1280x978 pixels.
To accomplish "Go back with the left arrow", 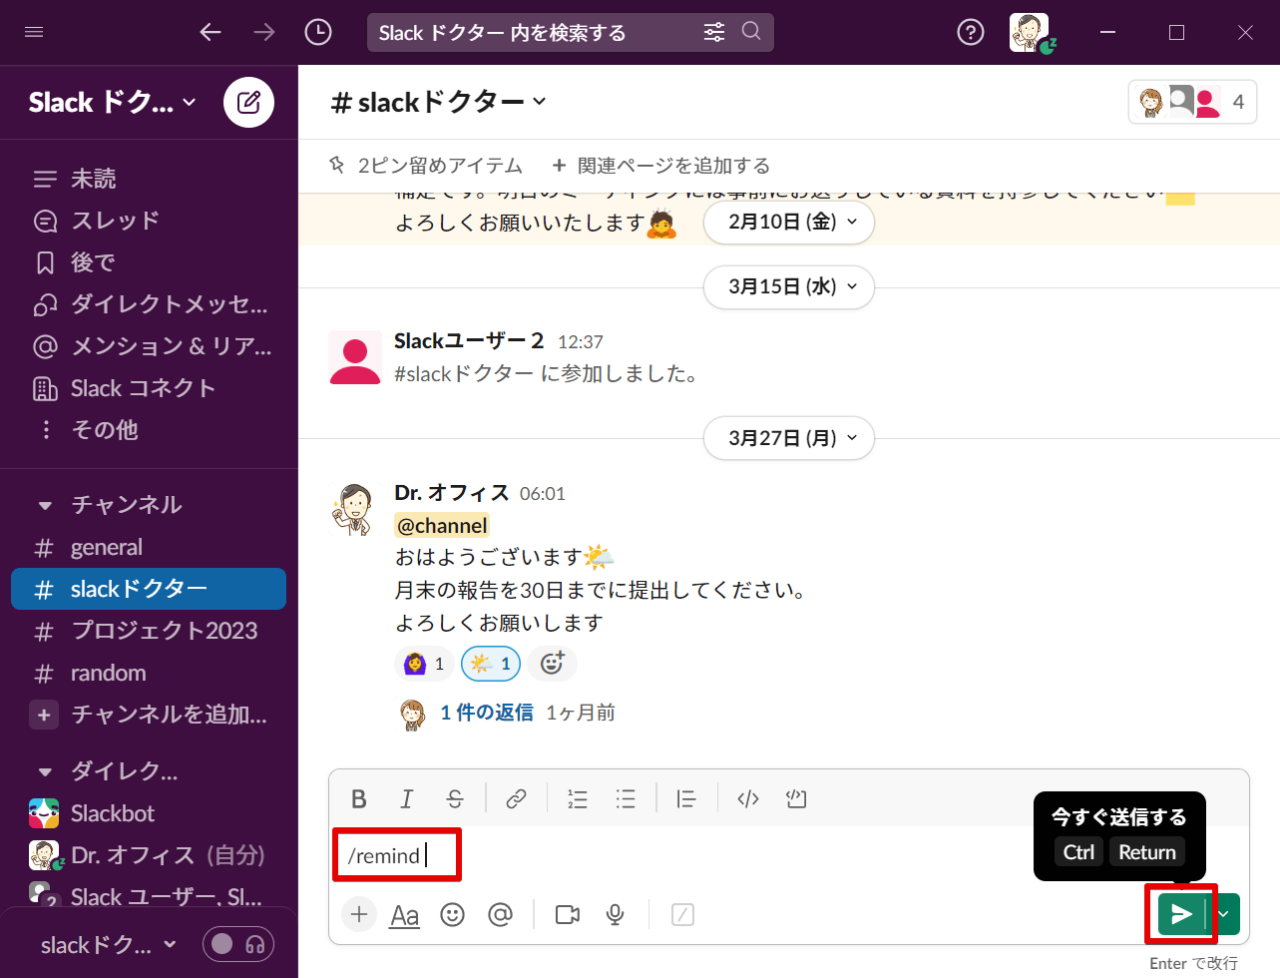I will (x=210, y=32).
